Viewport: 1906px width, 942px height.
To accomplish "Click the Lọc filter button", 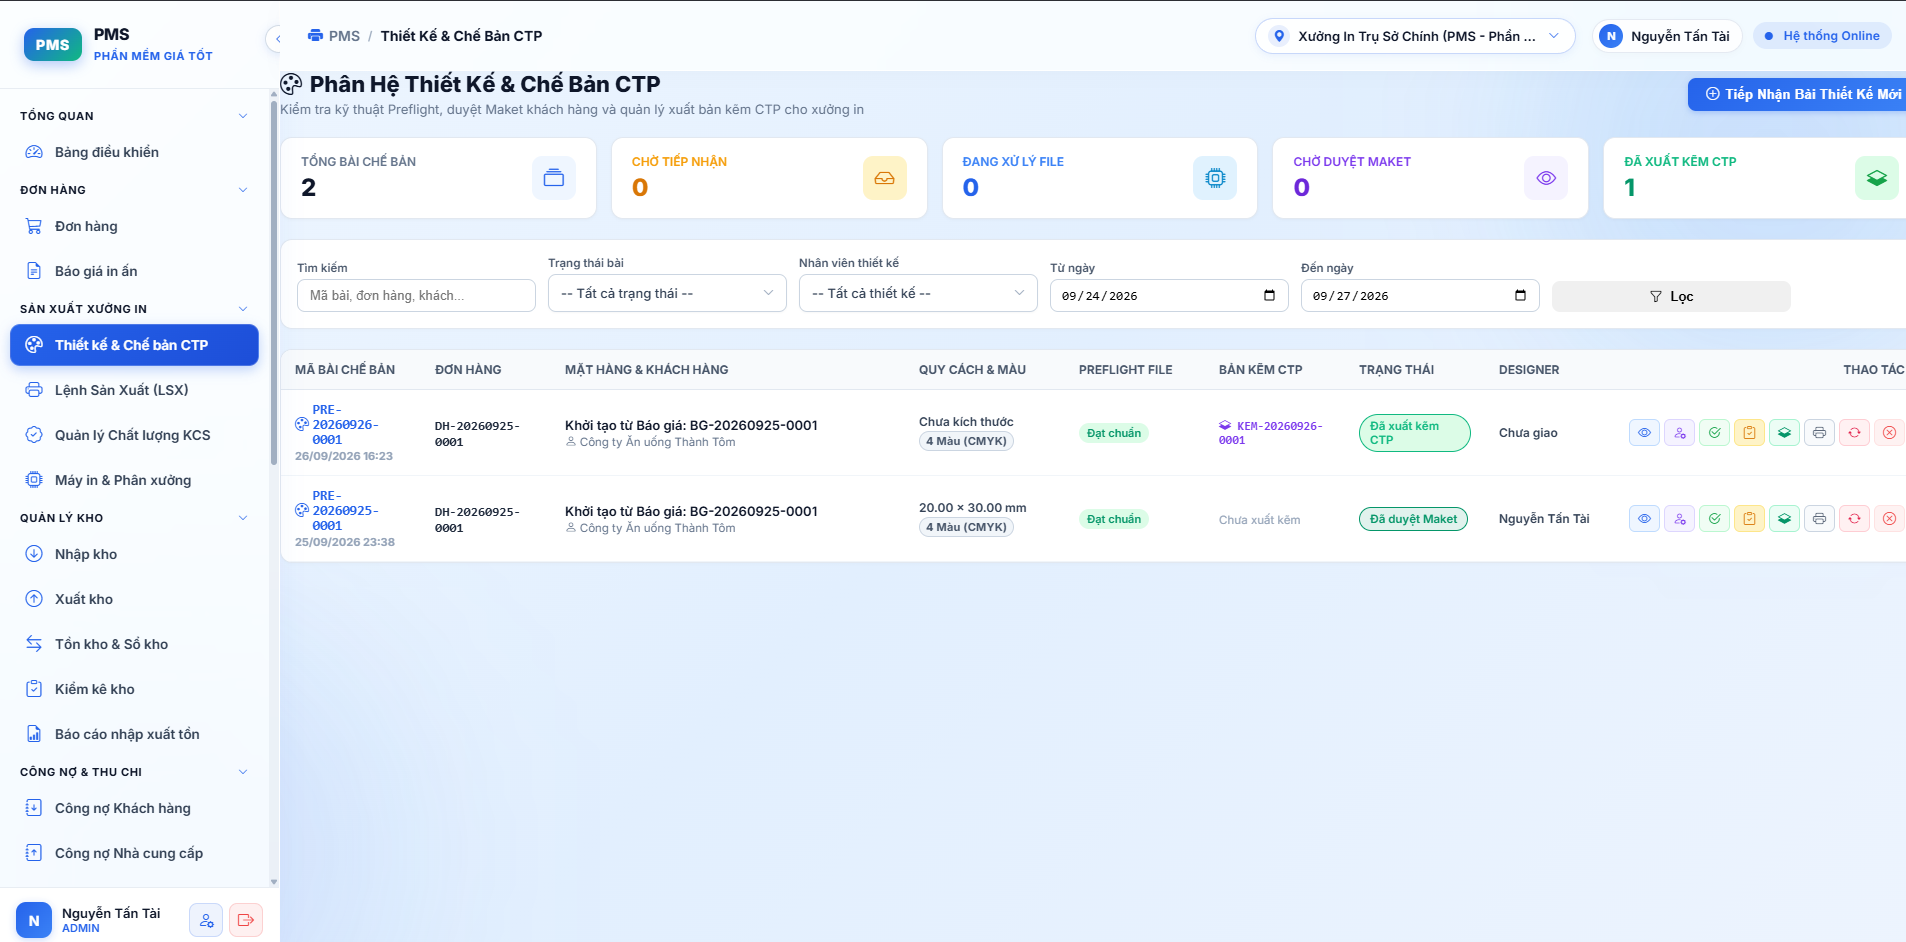I will tap(1671, 296).
